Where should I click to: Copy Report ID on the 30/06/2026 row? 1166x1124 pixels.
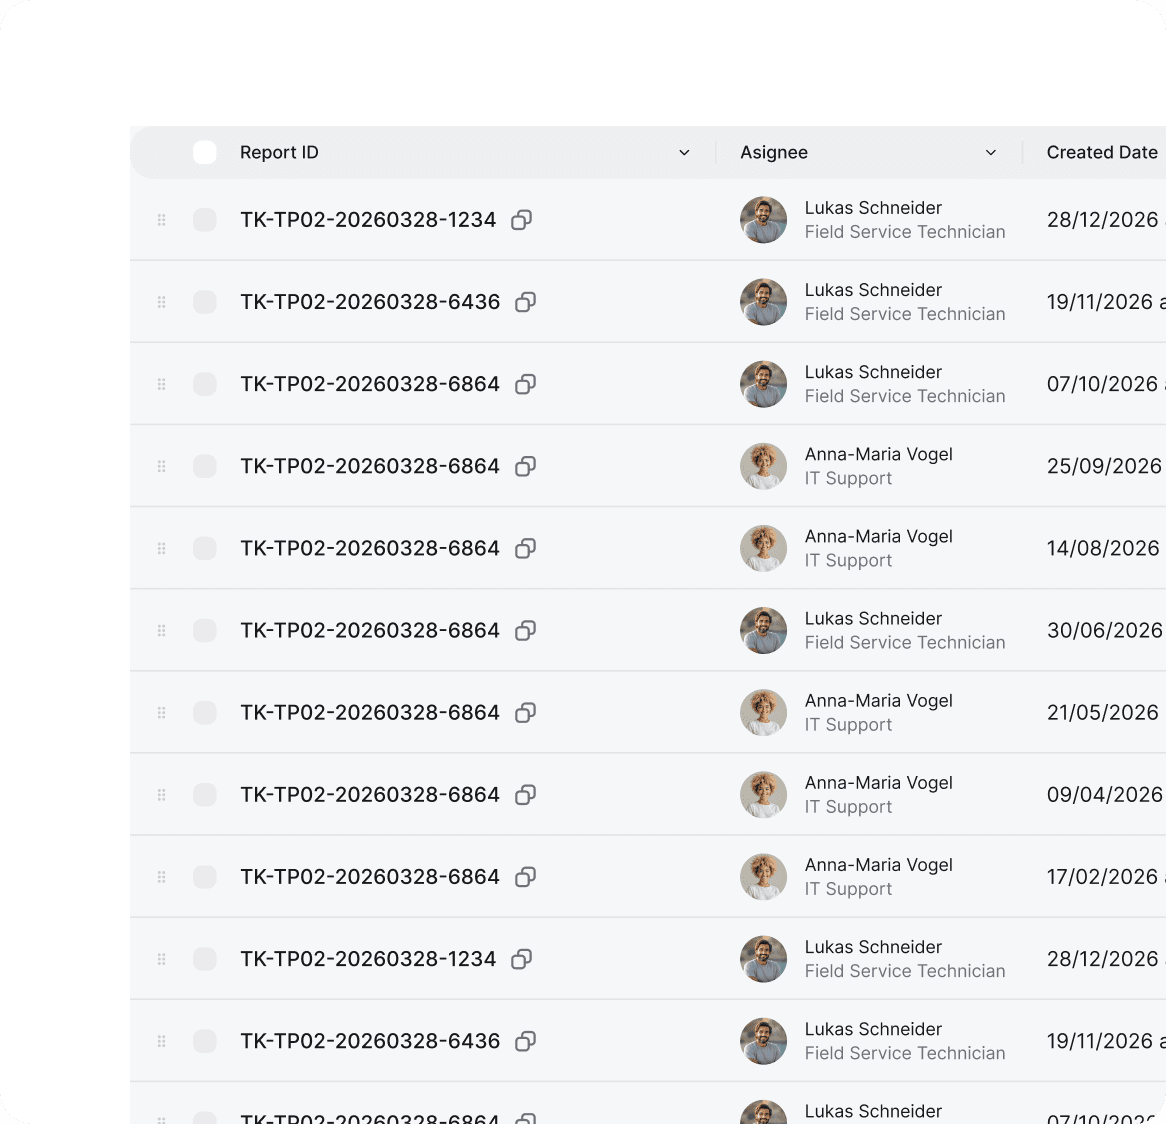pyautogui.click(x=525, y=630)
